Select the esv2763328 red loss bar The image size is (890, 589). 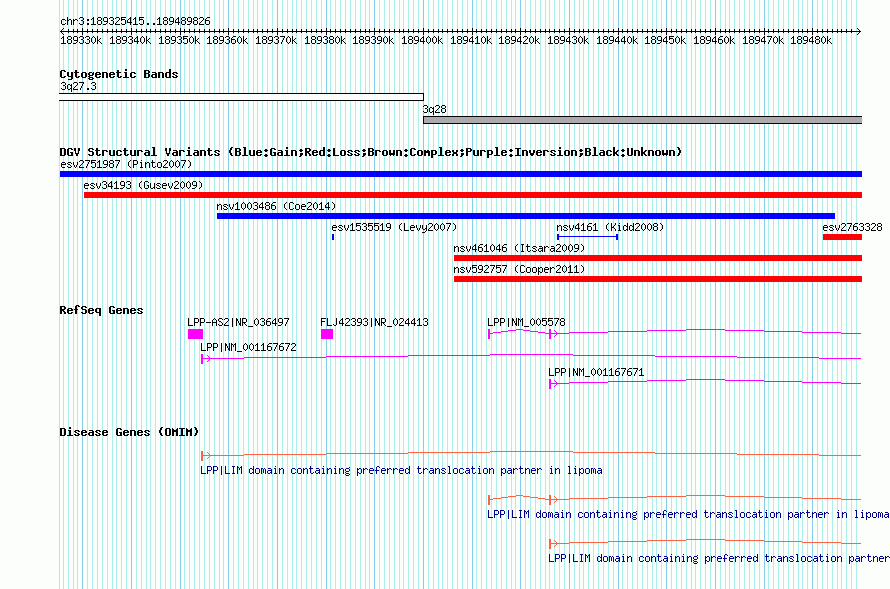click(842, 237)
